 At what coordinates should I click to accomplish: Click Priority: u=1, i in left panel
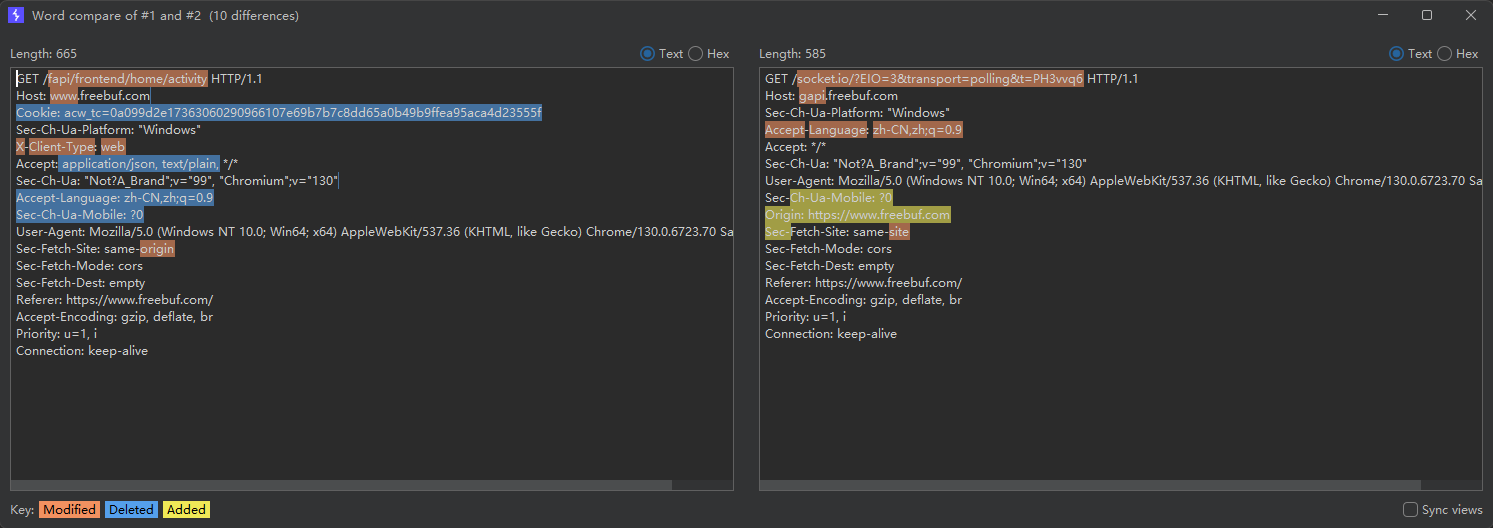pyautogui.click(x=56, y=334)
